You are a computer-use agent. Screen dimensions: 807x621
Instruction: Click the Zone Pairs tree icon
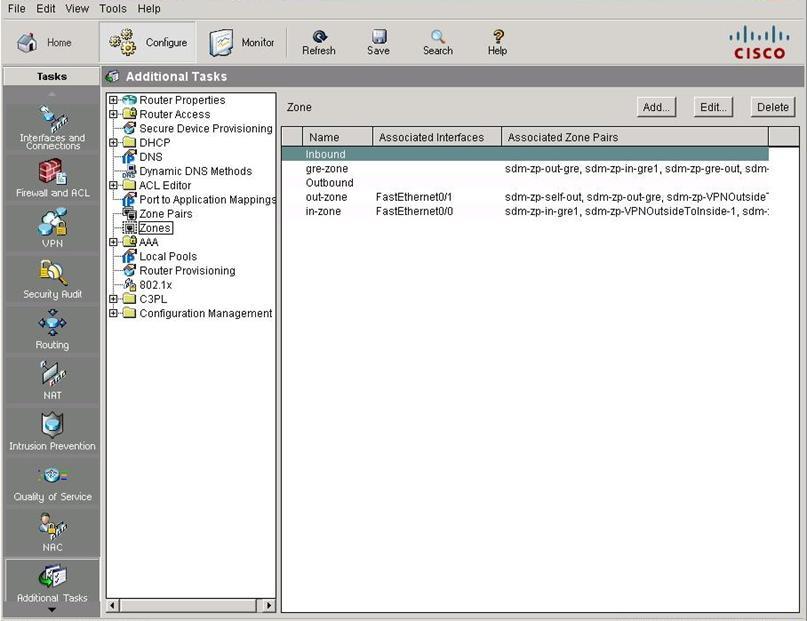[x=130, y=214]
